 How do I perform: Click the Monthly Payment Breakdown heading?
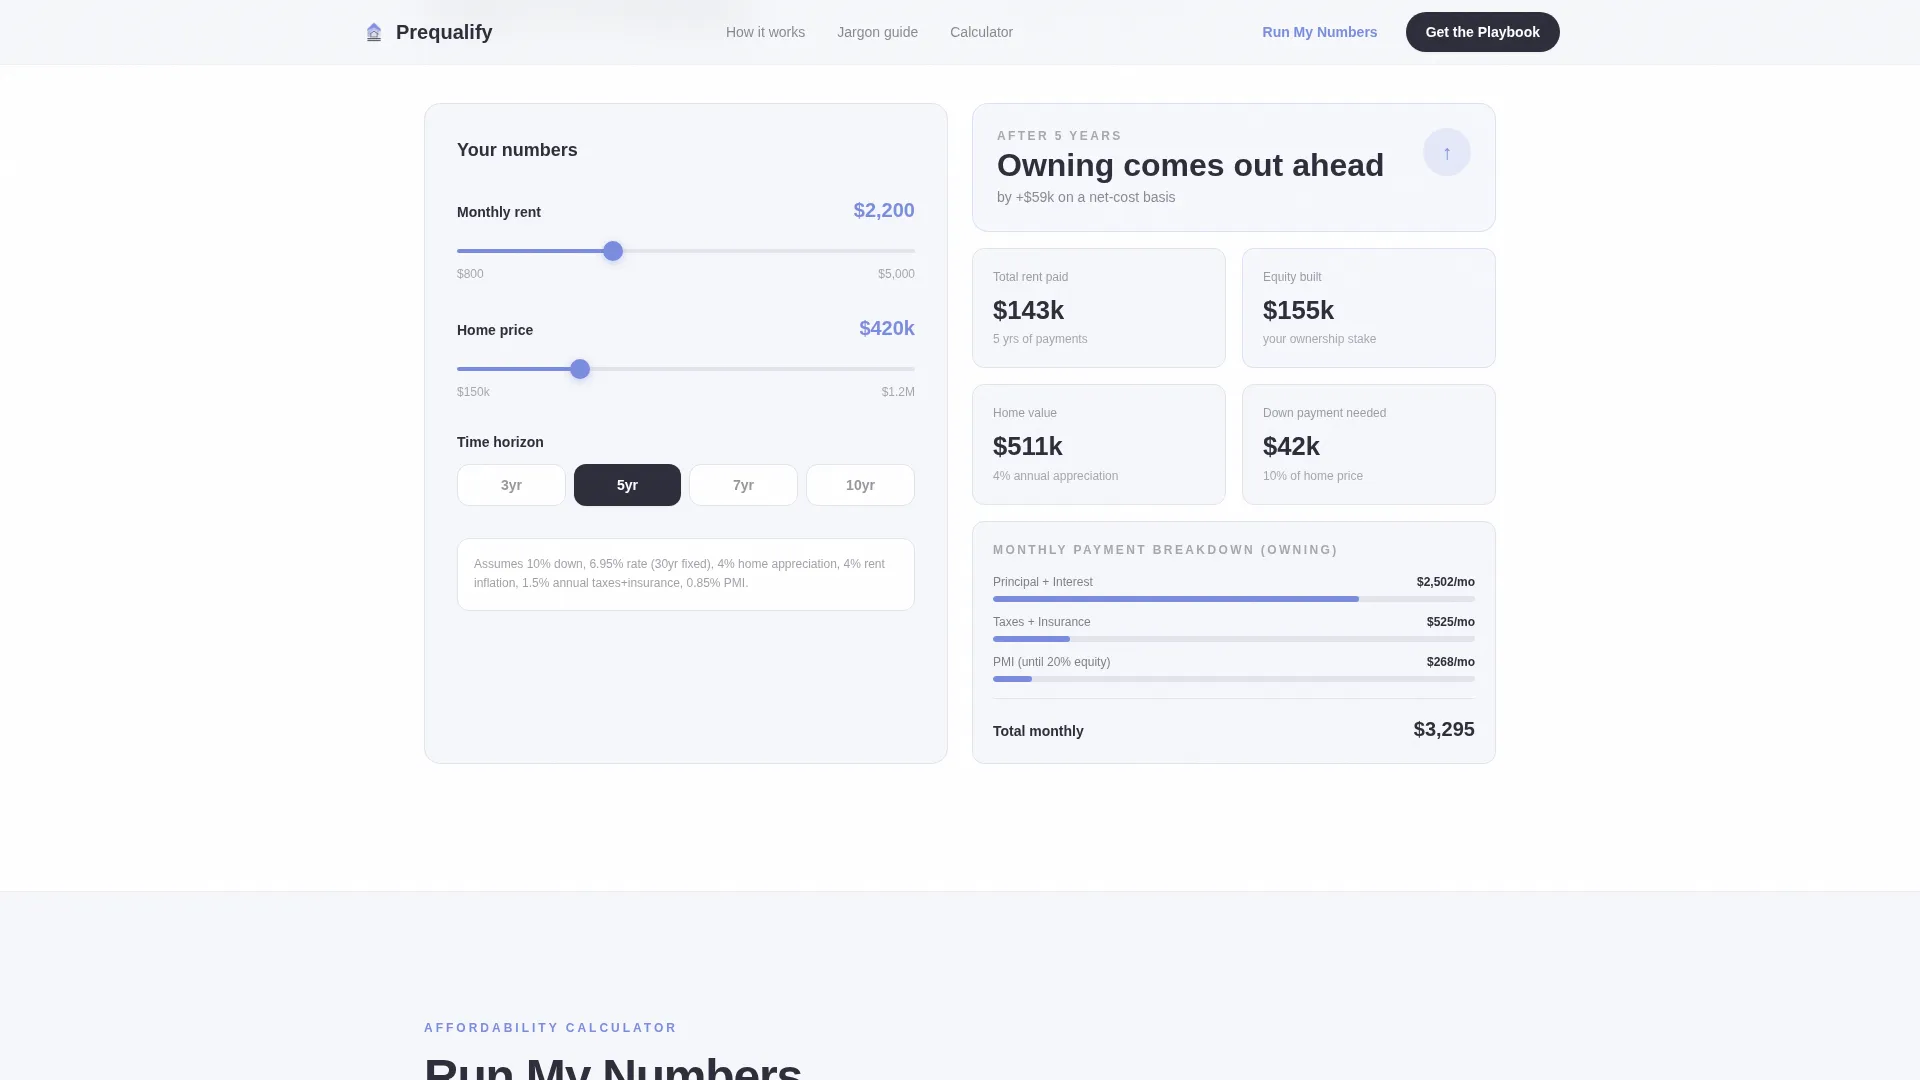click(x=1165, y=550)
